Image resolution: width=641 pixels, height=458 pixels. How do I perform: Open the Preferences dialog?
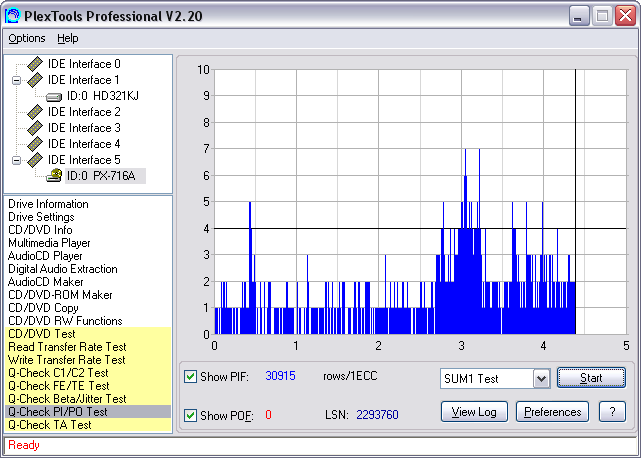552,412
